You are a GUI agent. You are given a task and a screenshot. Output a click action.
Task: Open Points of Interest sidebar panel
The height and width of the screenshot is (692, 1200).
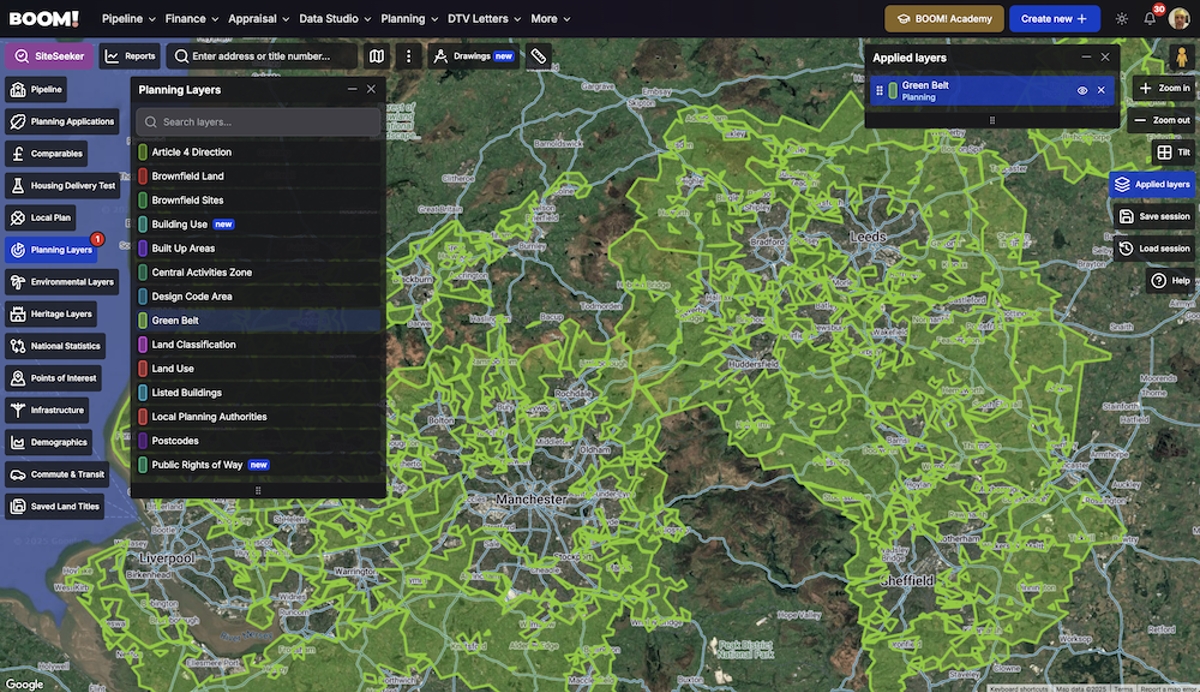[53, 377]
